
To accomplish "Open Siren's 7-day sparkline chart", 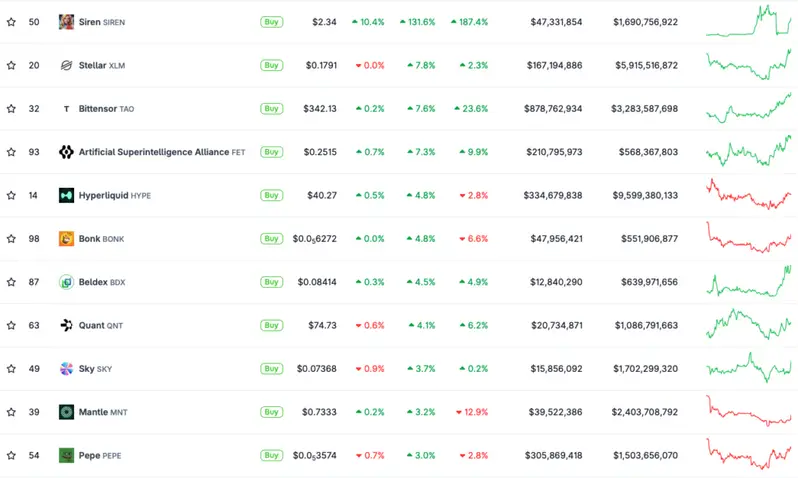I will [x=749, y=21].
